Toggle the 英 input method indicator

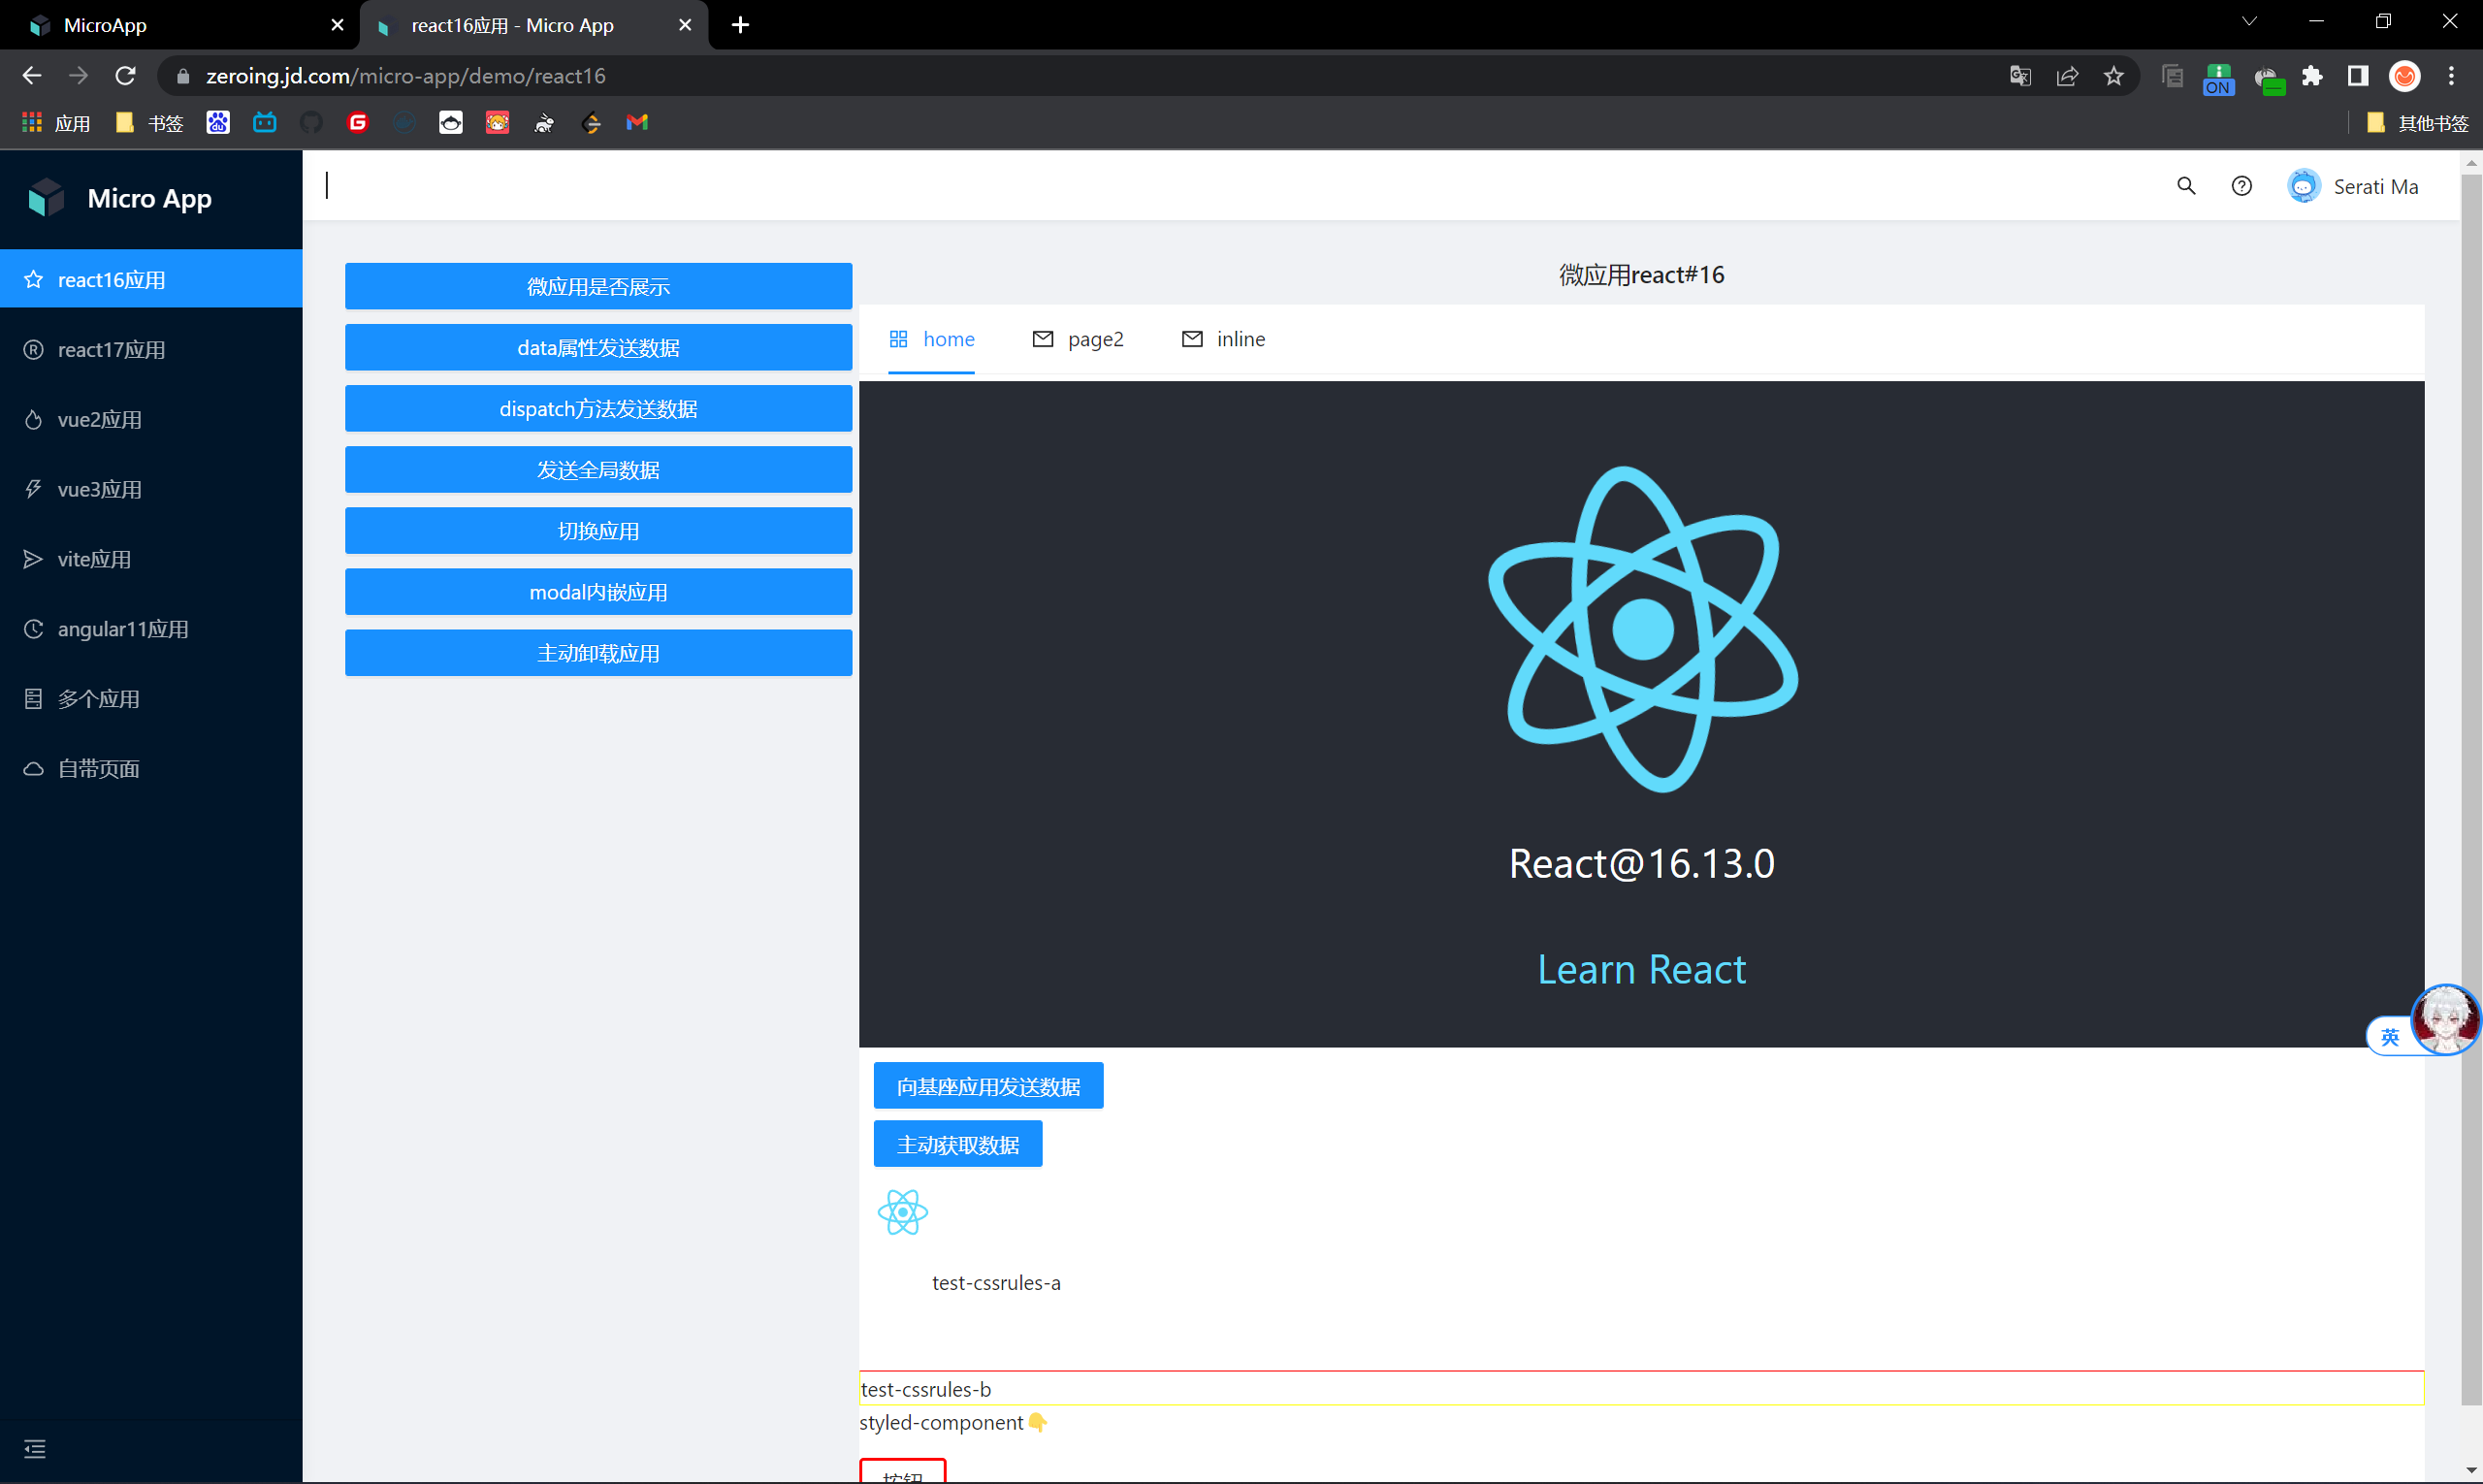2389,1037
